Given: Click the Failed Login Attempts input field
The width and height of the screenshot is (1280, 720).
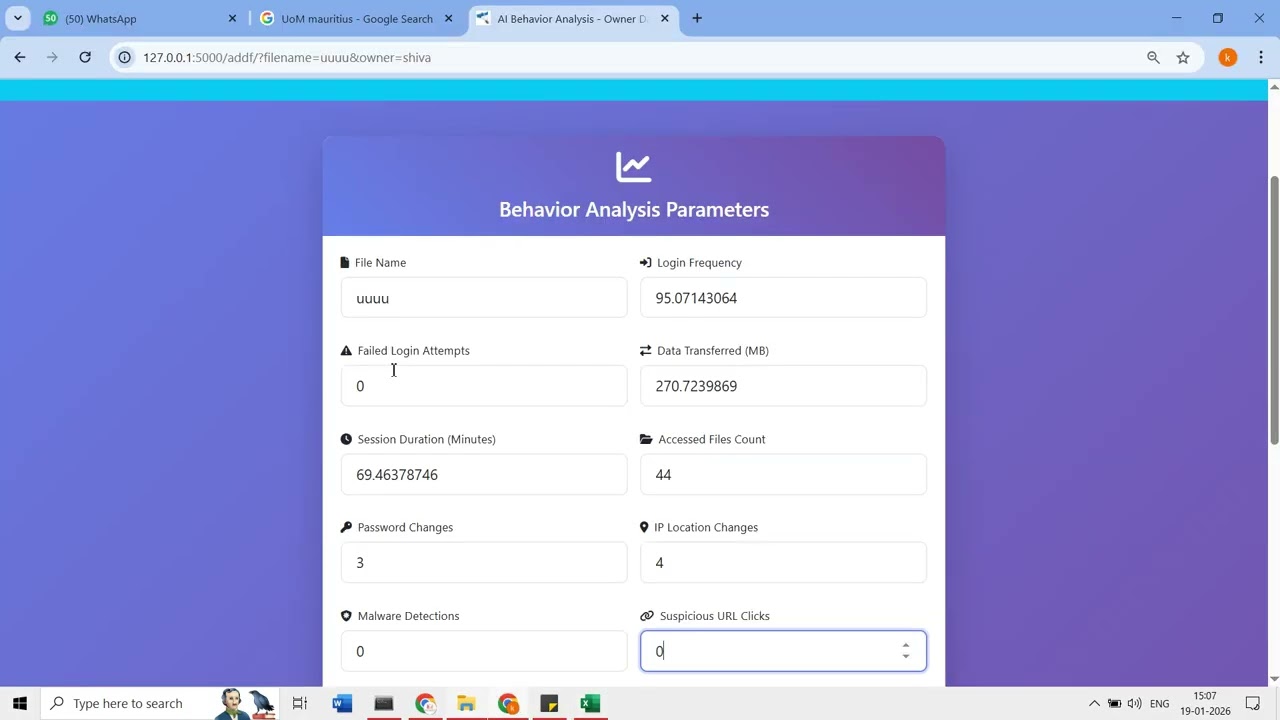Looking at the screenshot, I should [484, 386].
